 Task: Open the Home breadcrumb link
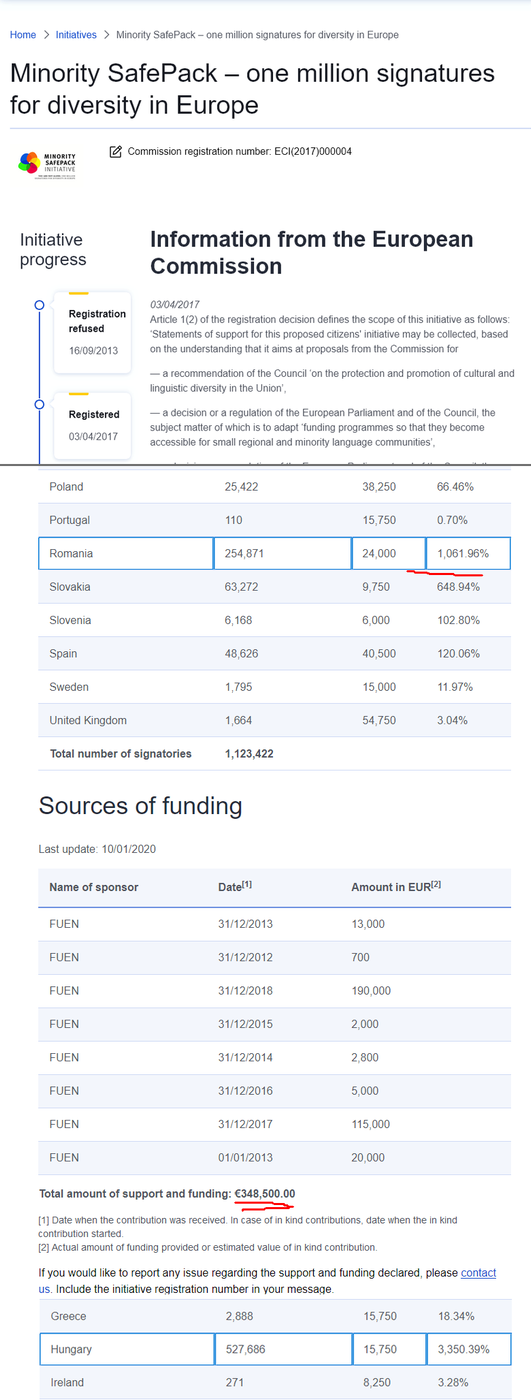[x=23, y=35]
